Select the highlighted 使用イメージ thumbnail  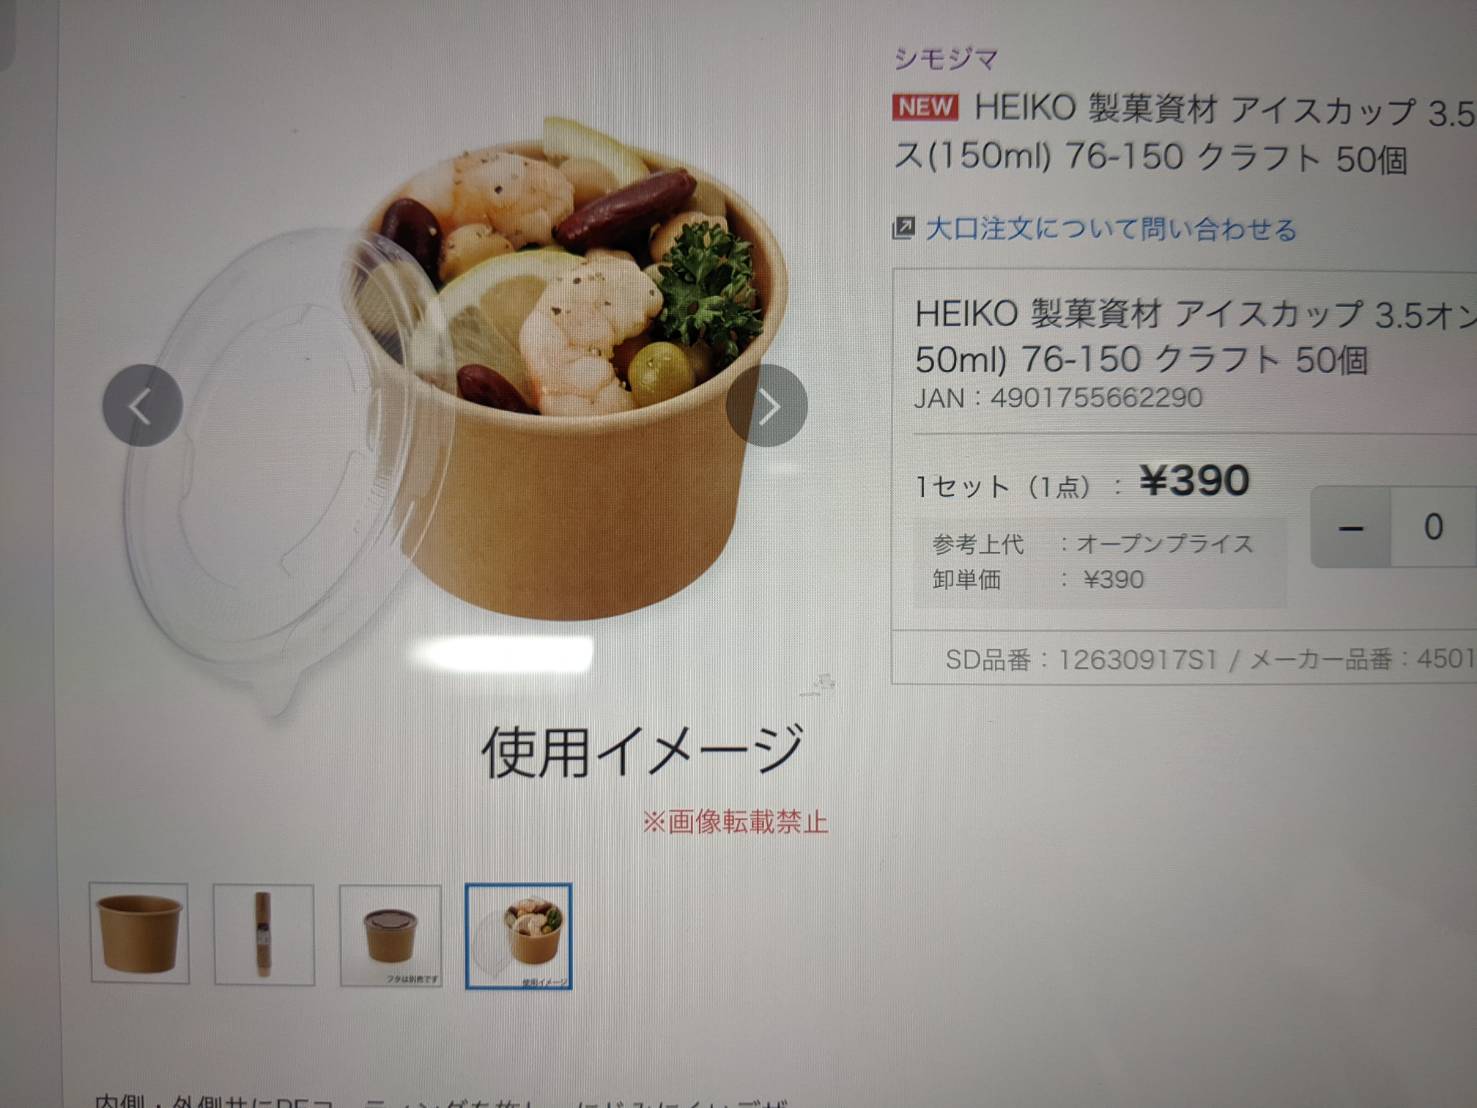coord(518,936)
